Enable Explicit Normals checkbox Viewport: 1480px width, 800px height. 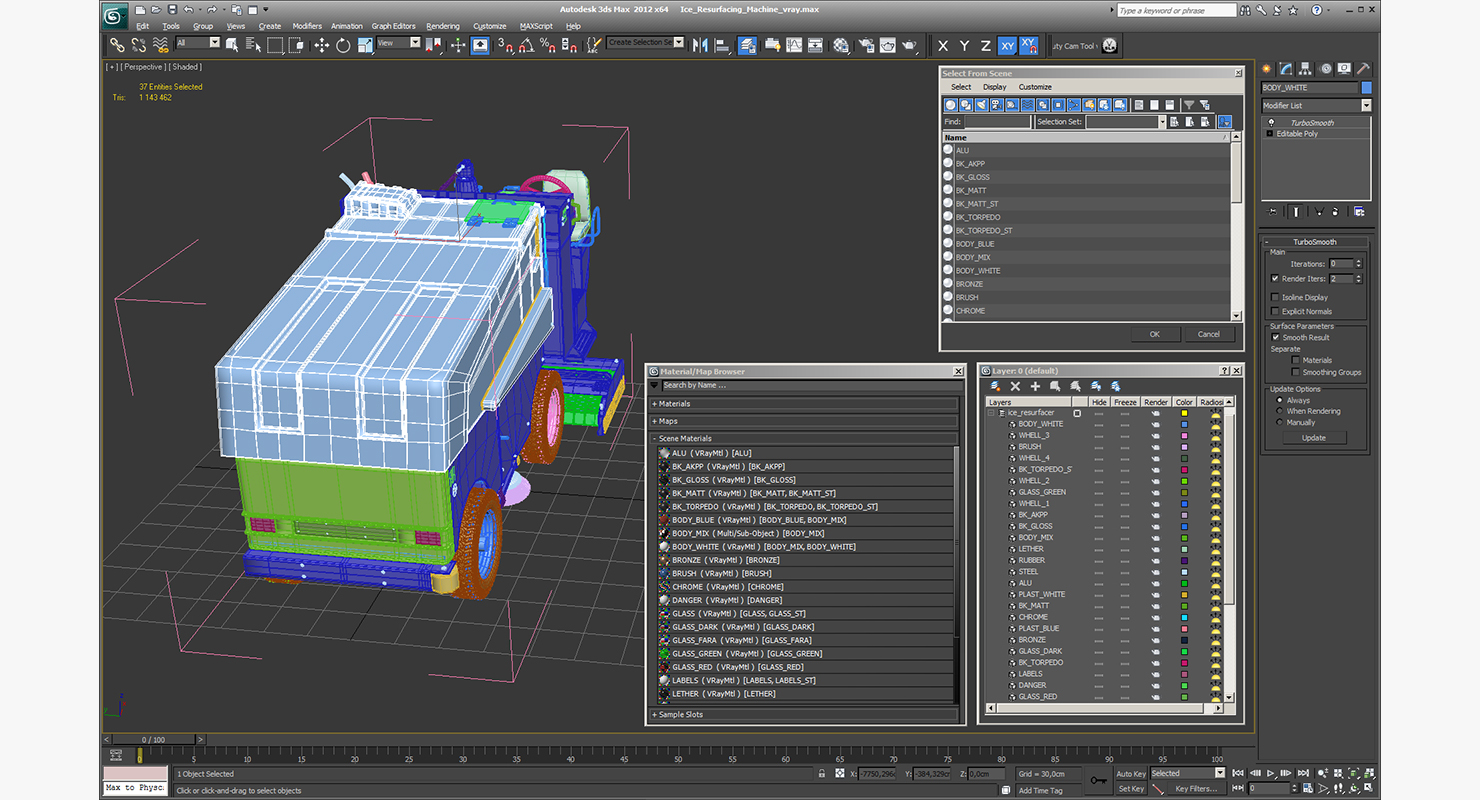click(1275, 311)
